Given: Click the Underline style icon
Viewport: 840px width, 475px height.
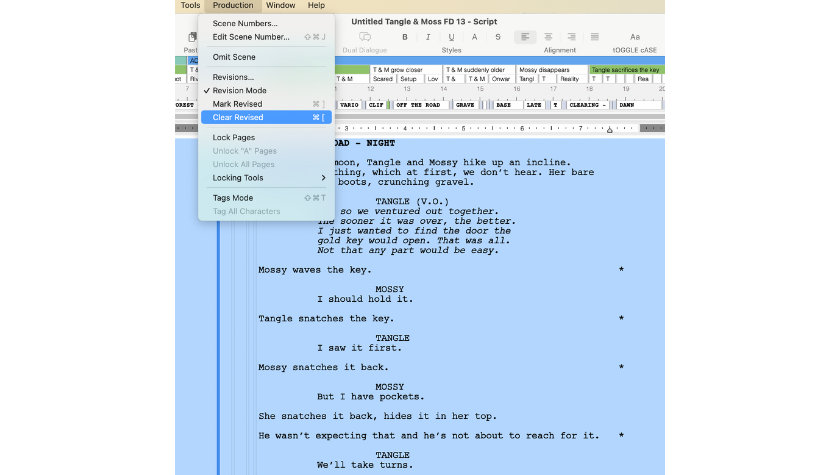Looking at the screenshot, I should point(451,37).
